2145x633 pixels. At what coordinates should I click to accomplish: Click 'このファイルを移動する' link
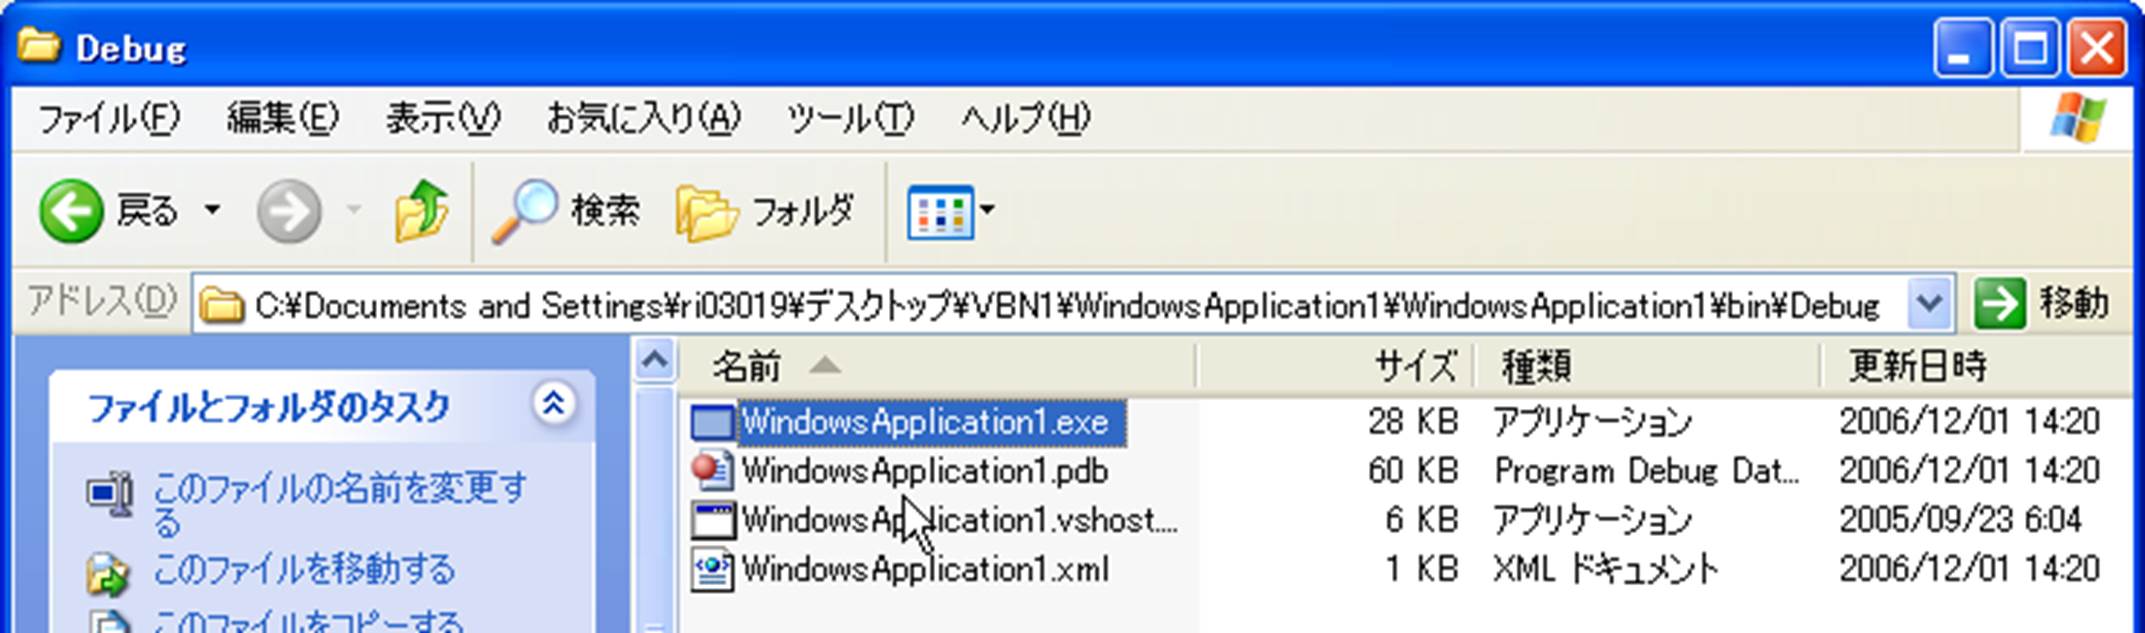304,570
